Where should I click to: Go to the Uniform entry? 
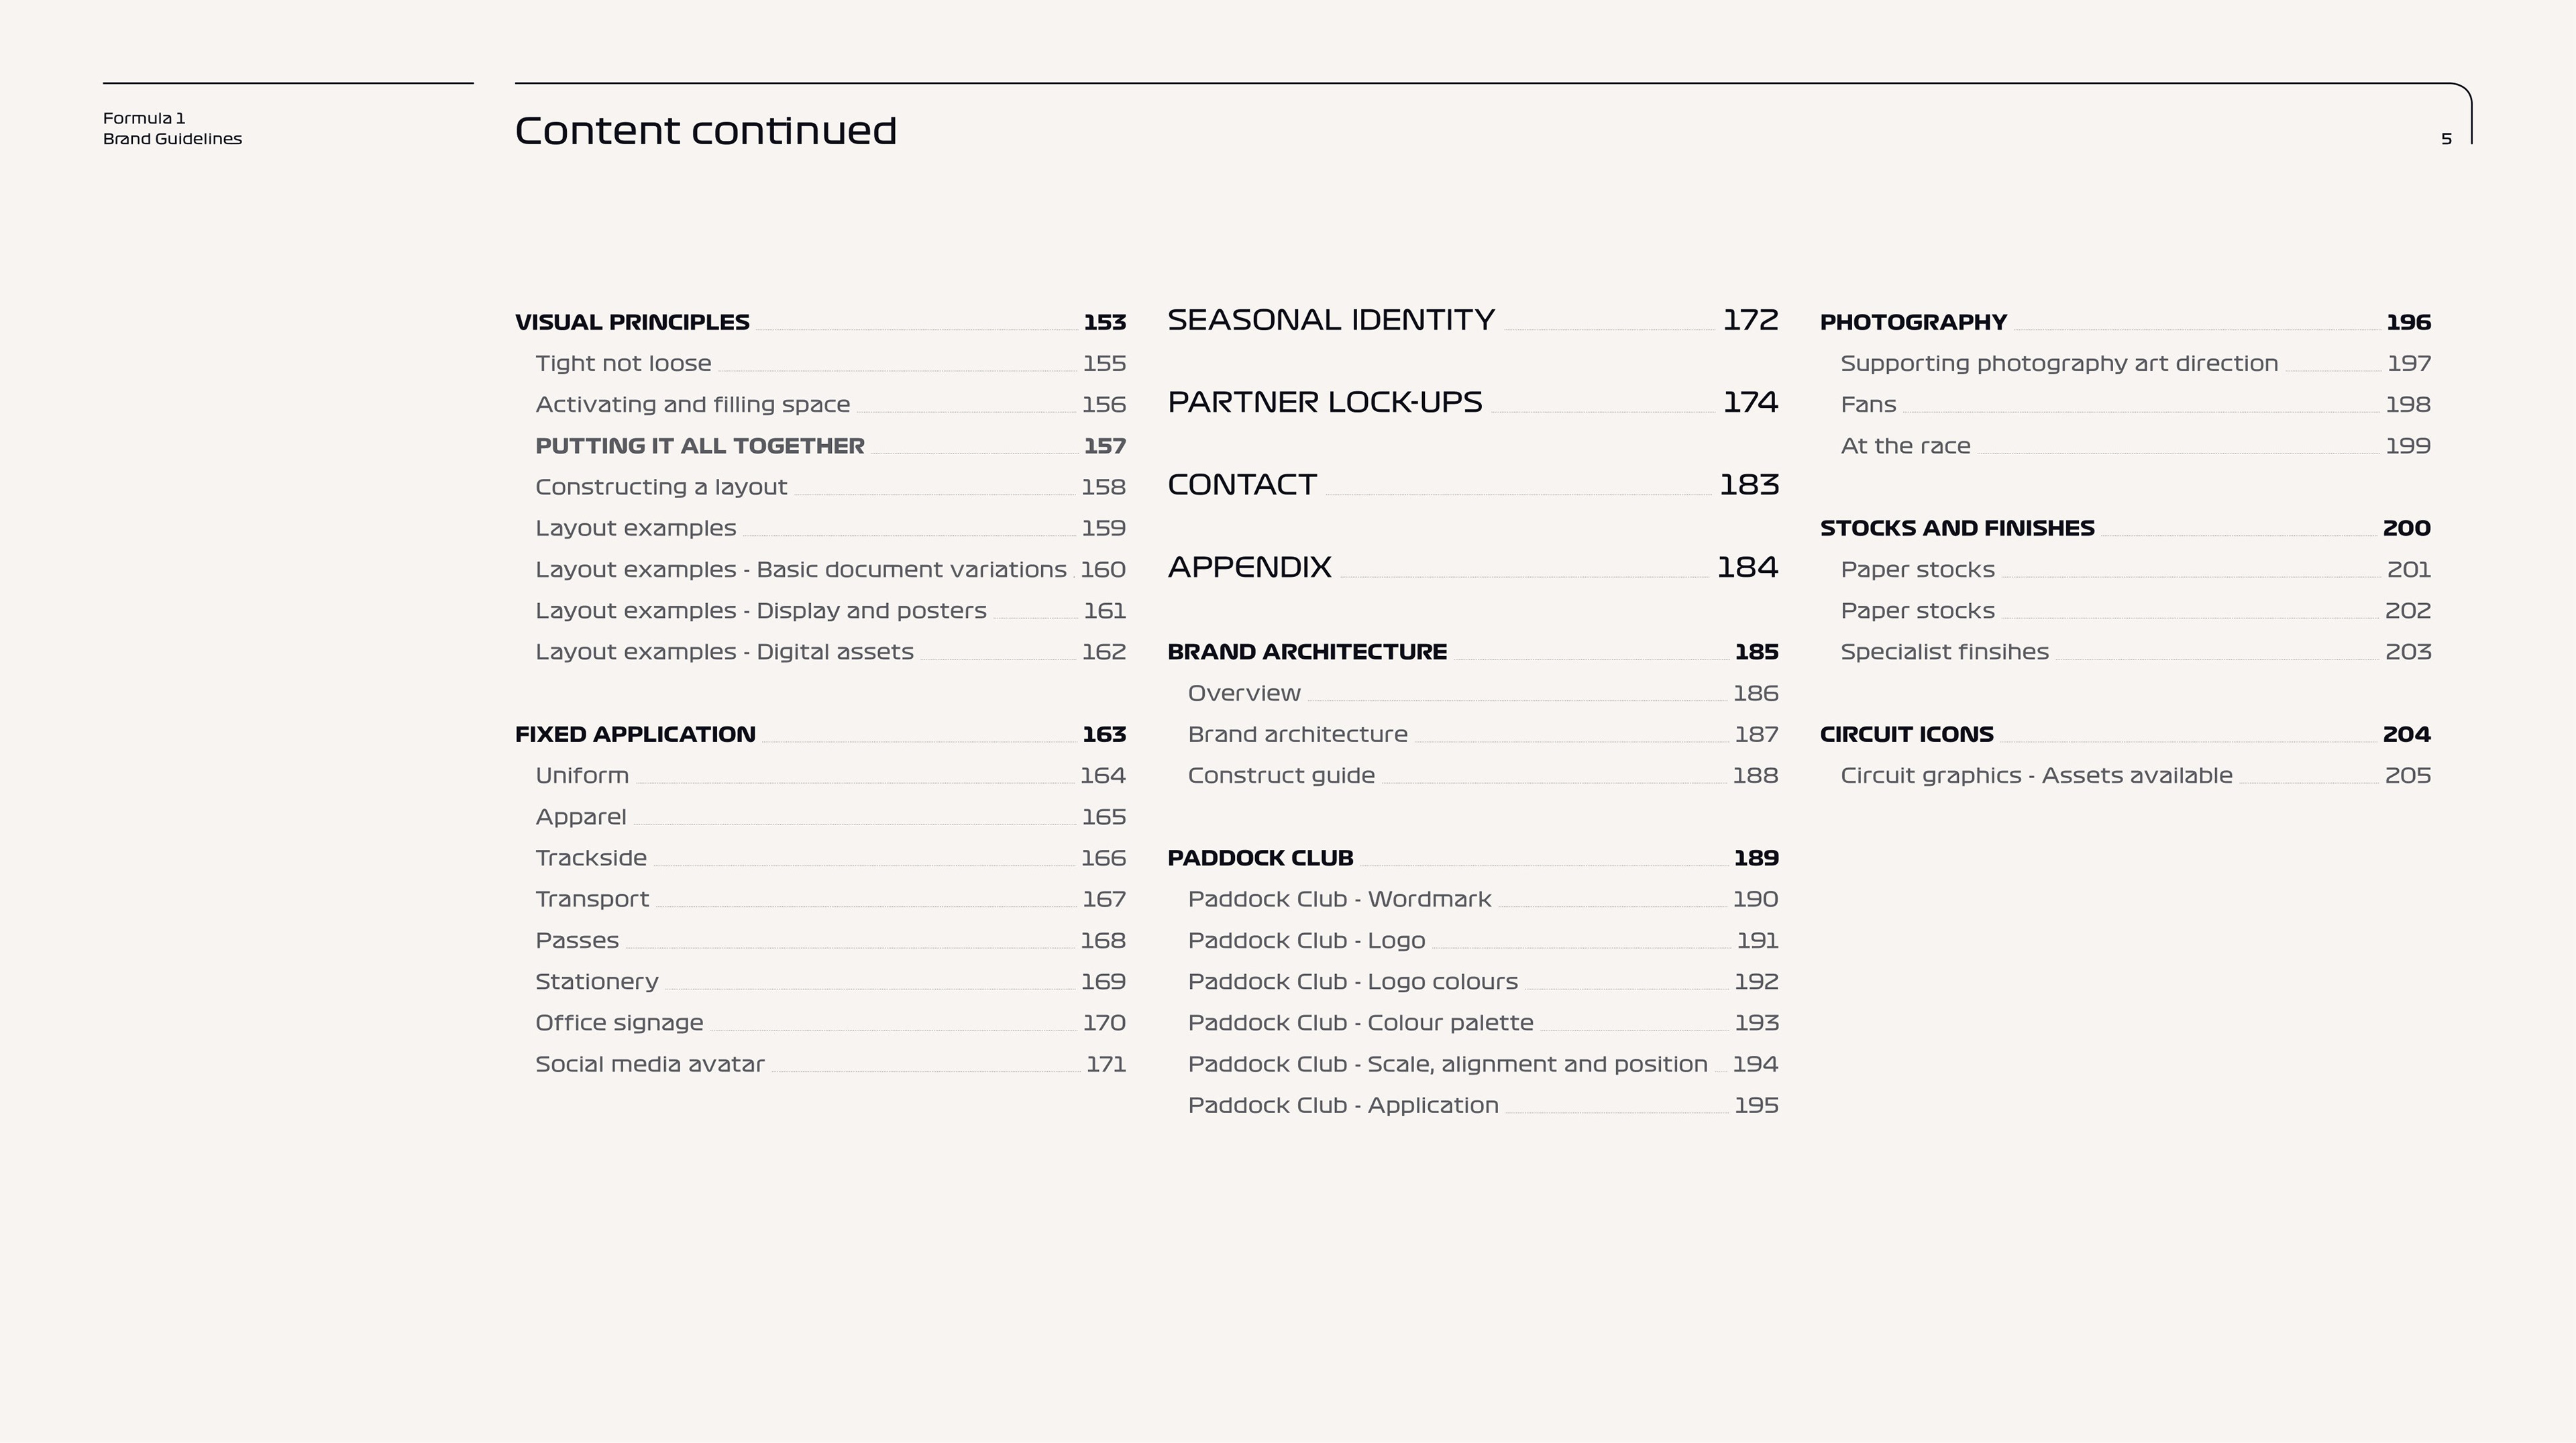point(582,776)
